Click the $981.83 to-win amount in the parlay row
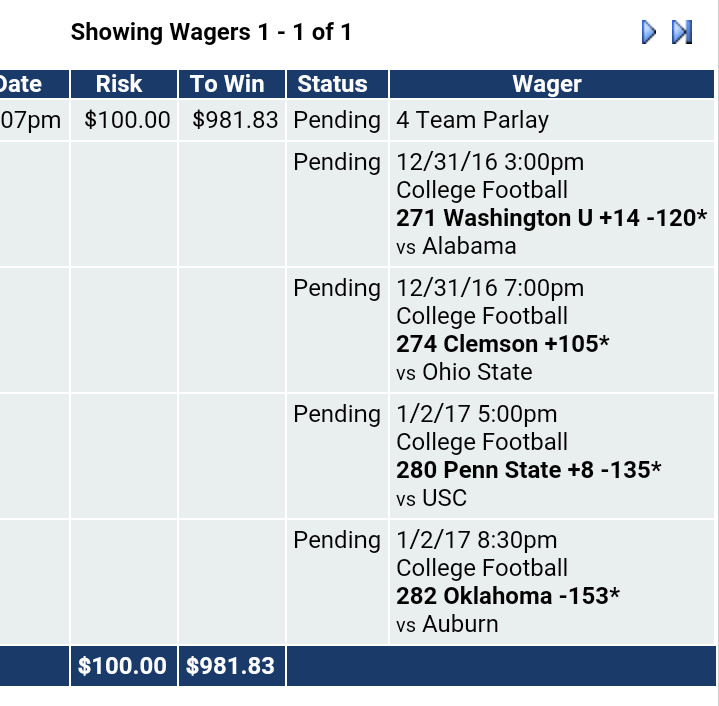719x706 pixels. pyautogui.click(x=235, y=120)
